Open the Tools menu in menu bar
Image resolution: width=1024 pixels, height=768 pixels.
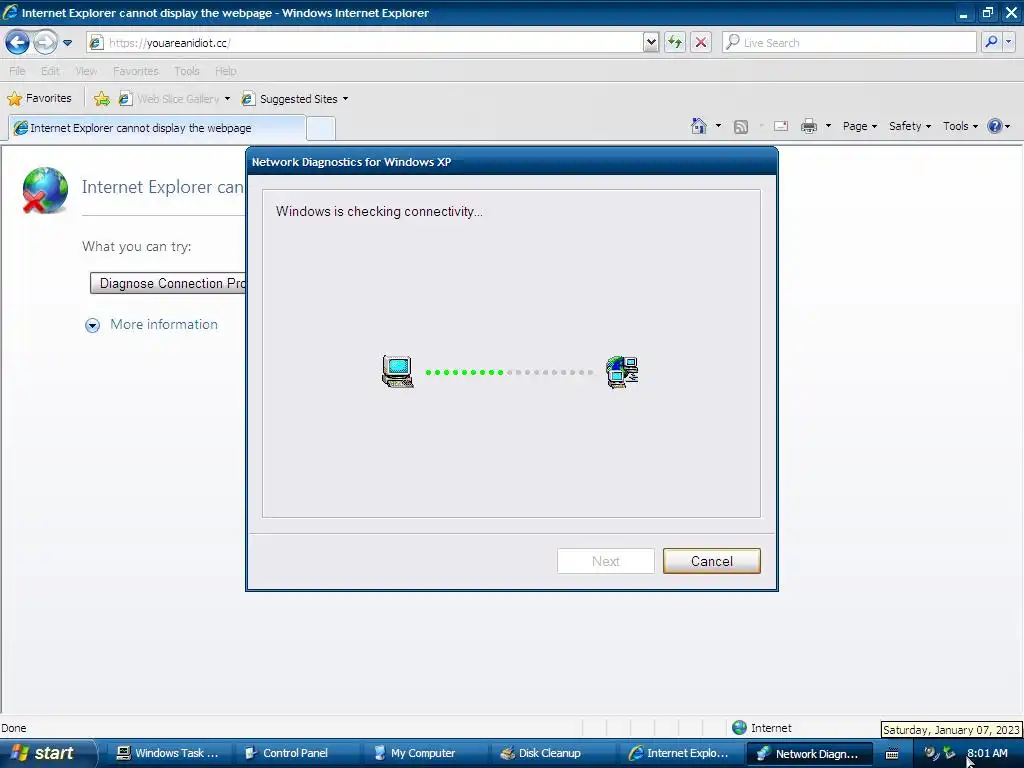pyautogui.click(x=187, y=71)
